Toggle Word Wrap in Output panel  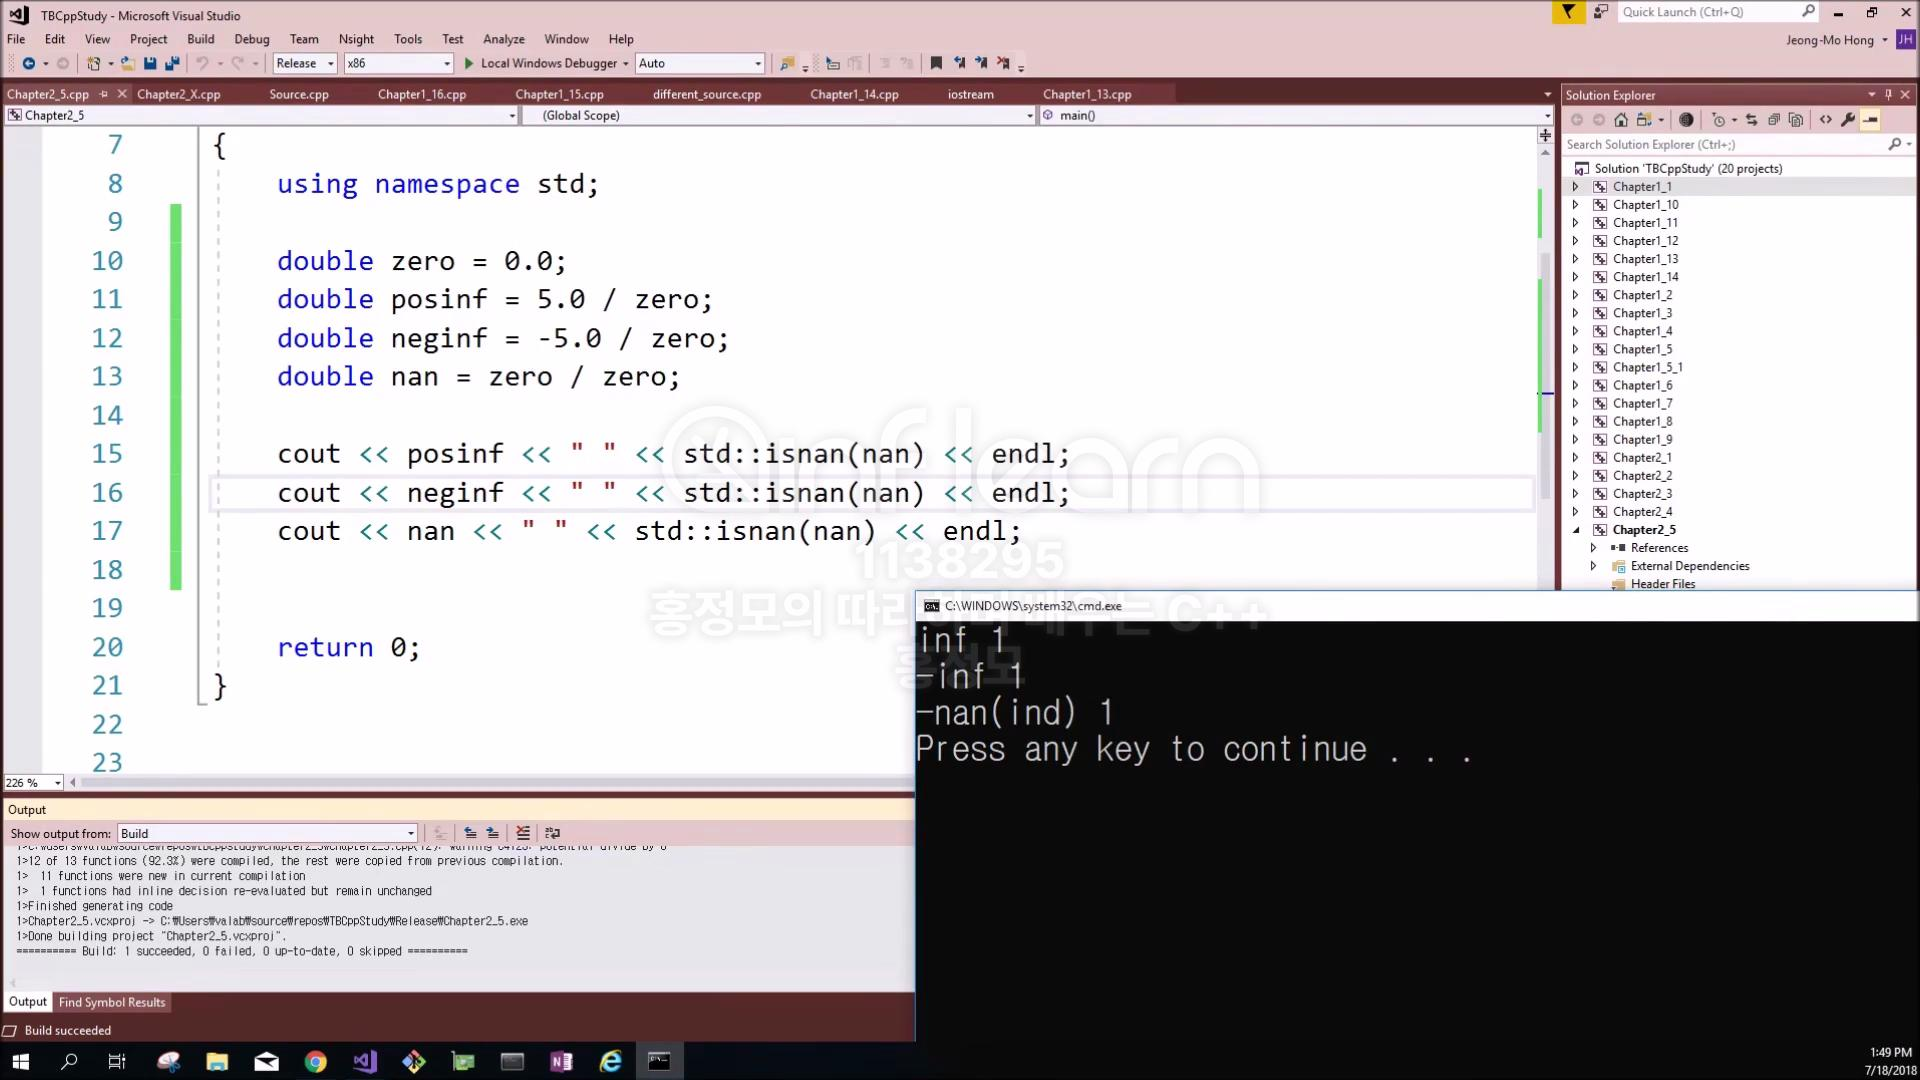[x=552, y=833]
